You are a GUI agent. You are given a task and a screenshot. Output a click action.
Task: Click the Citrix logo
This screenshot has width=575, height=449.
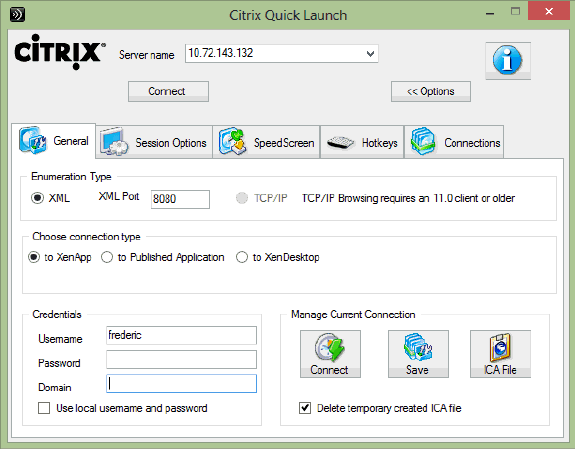click(x=60, y=52)
